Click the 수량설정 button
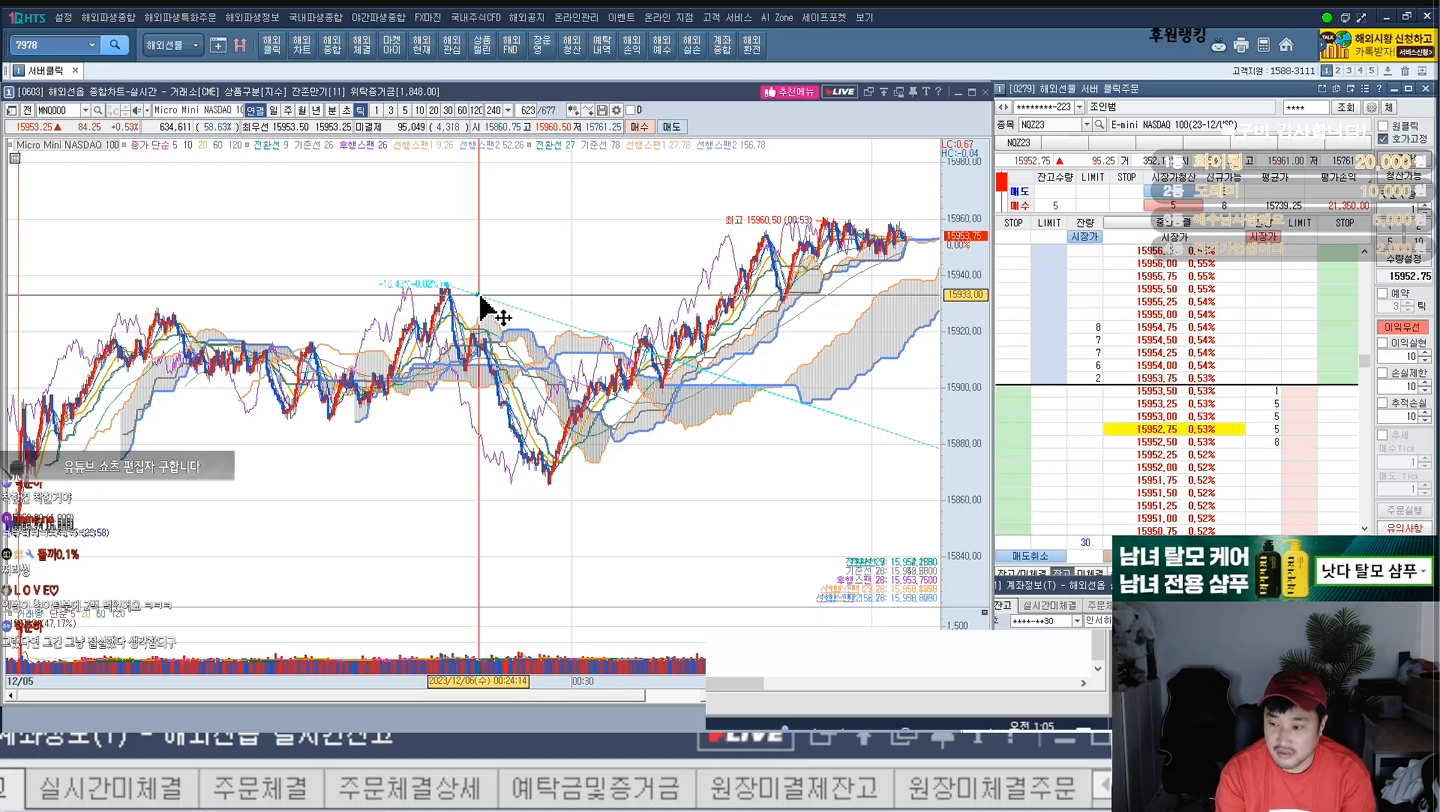1440x812 pixels. (x=1404, y=258)
